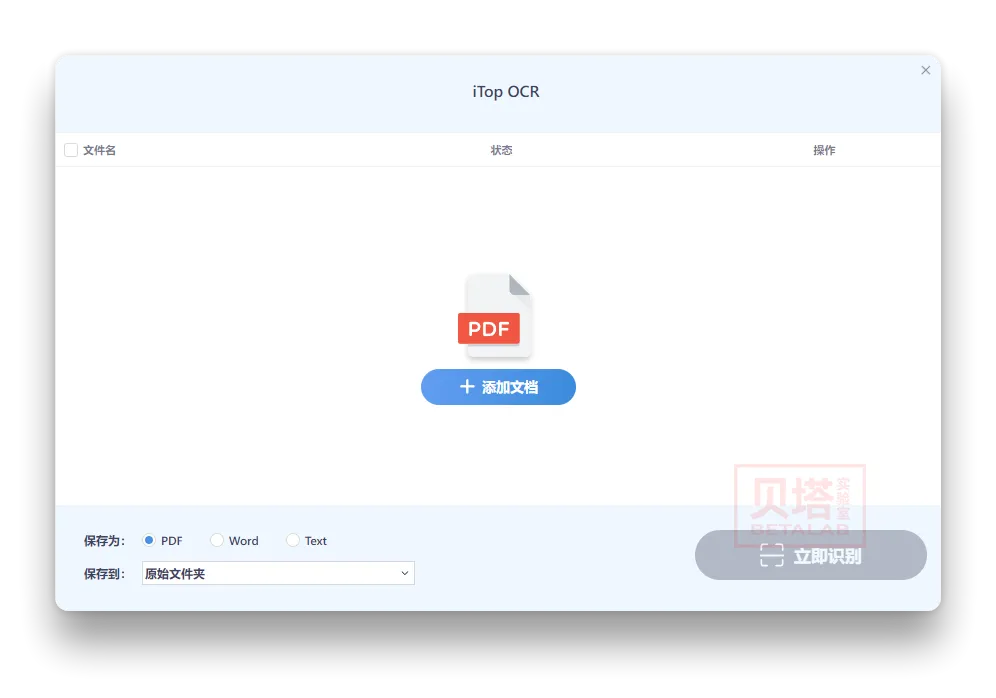Viewport: 996px width, 698px height.
Task: Click the iTop OCR title text
Action: 506,91
